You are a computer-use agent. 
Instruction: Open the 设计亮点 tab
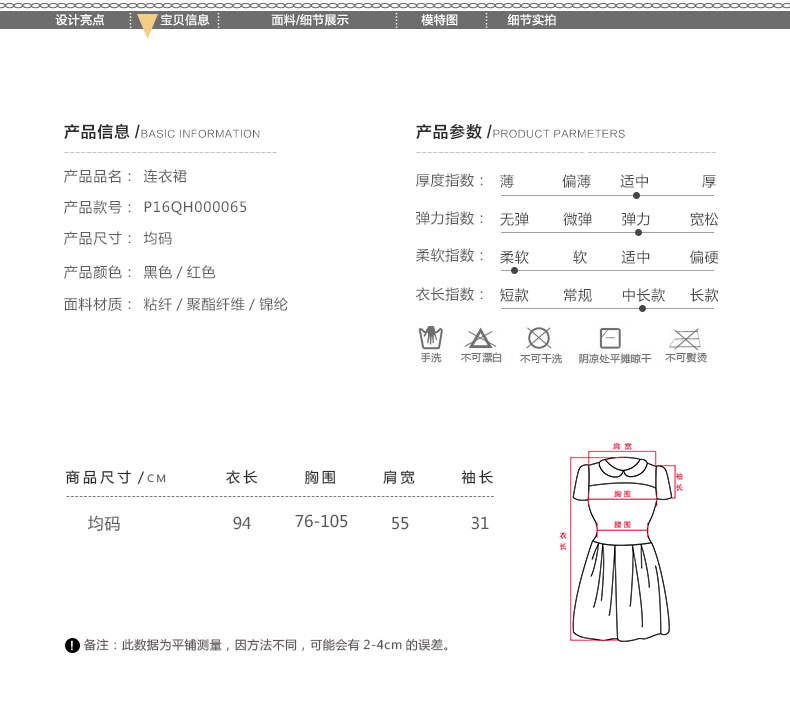[x=80, y=20]
